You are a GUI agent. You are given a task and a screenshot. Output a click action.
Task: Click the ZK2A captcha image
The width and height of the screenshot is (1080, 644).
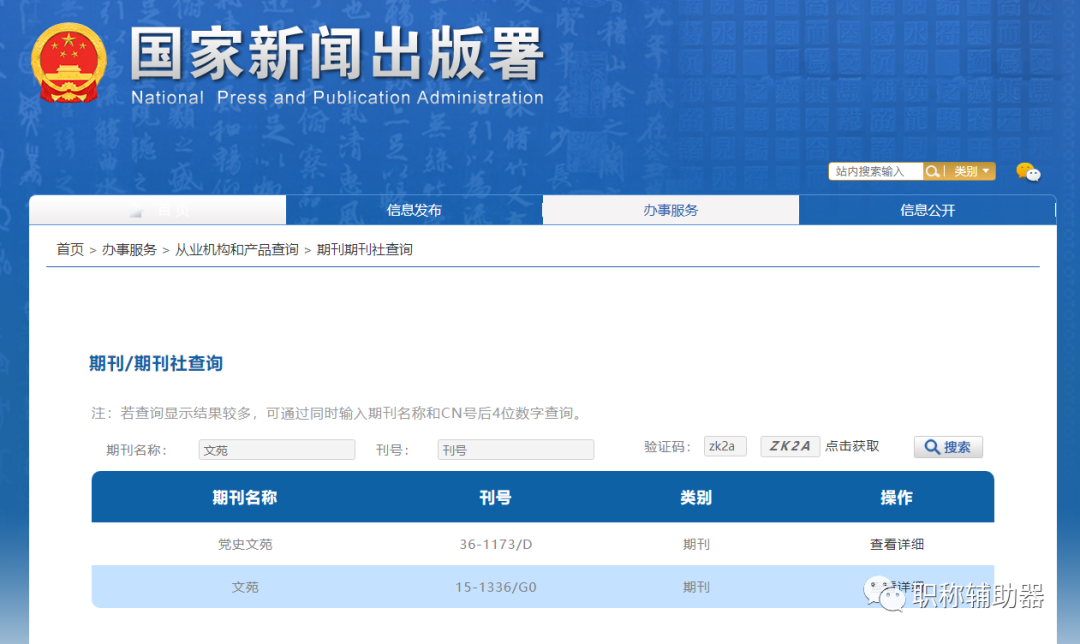point(790,446)
